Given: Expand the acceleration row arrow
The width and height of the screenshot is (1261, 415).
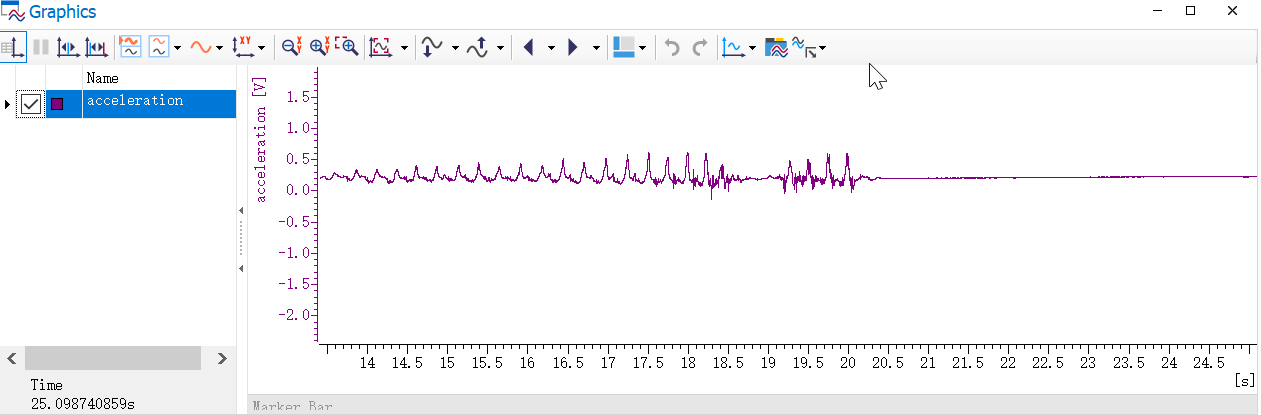Looking at the screenshot, I should [x=8, y=104].
